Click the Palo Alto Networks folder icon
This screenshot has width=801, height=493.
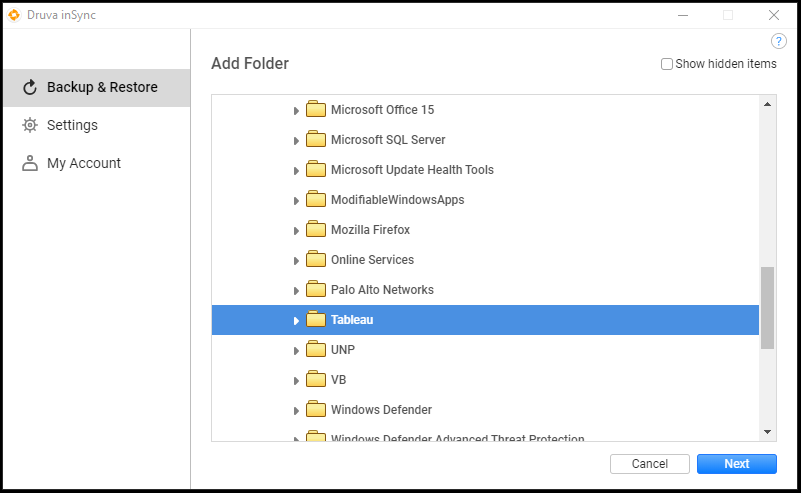tap(316, 290)
